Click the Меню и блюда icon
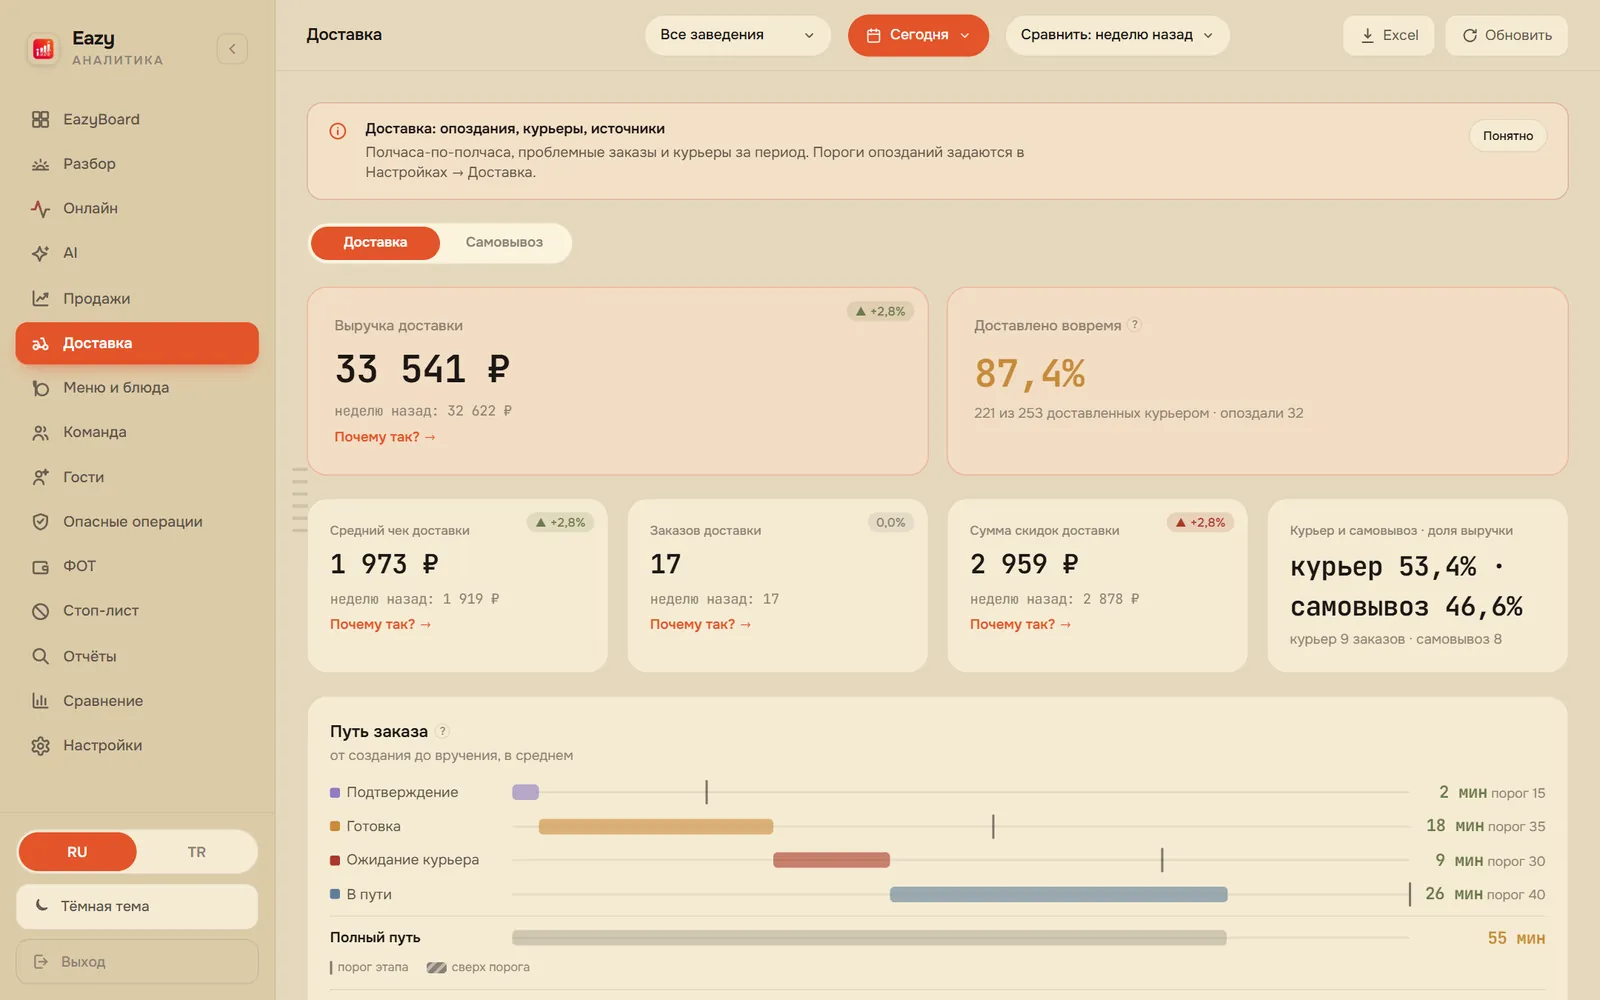 [40, 388]
